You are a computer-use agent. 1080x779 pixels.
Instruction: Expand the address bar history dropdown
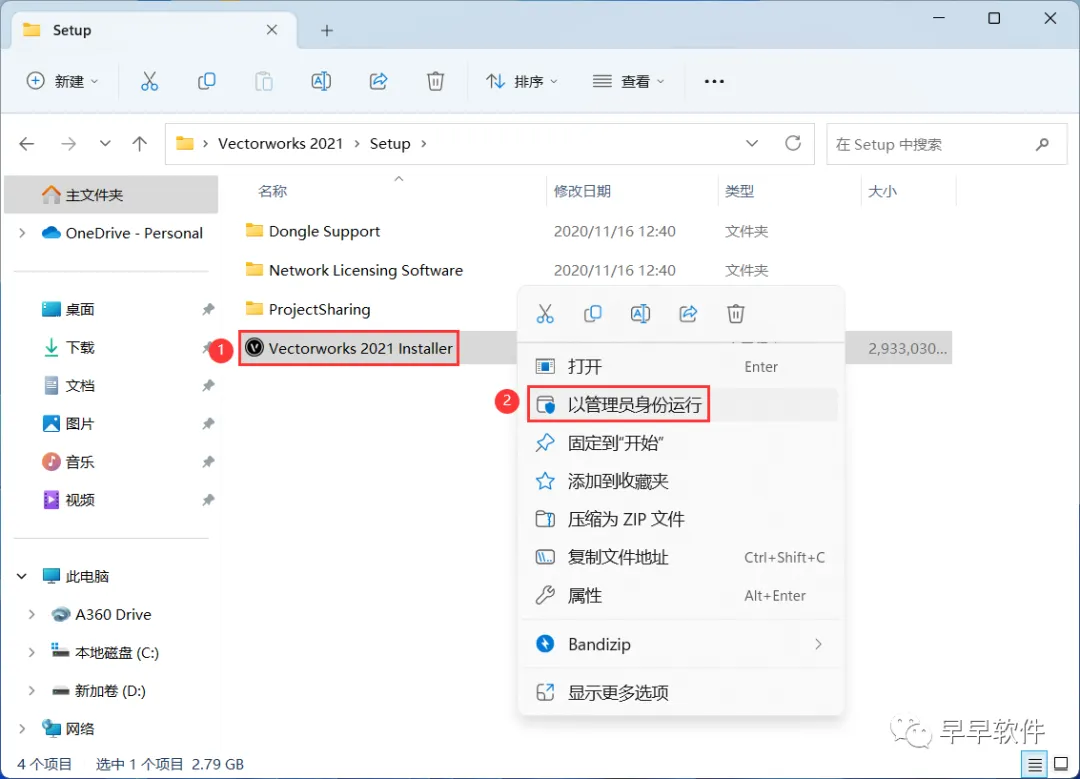(752, 143)
